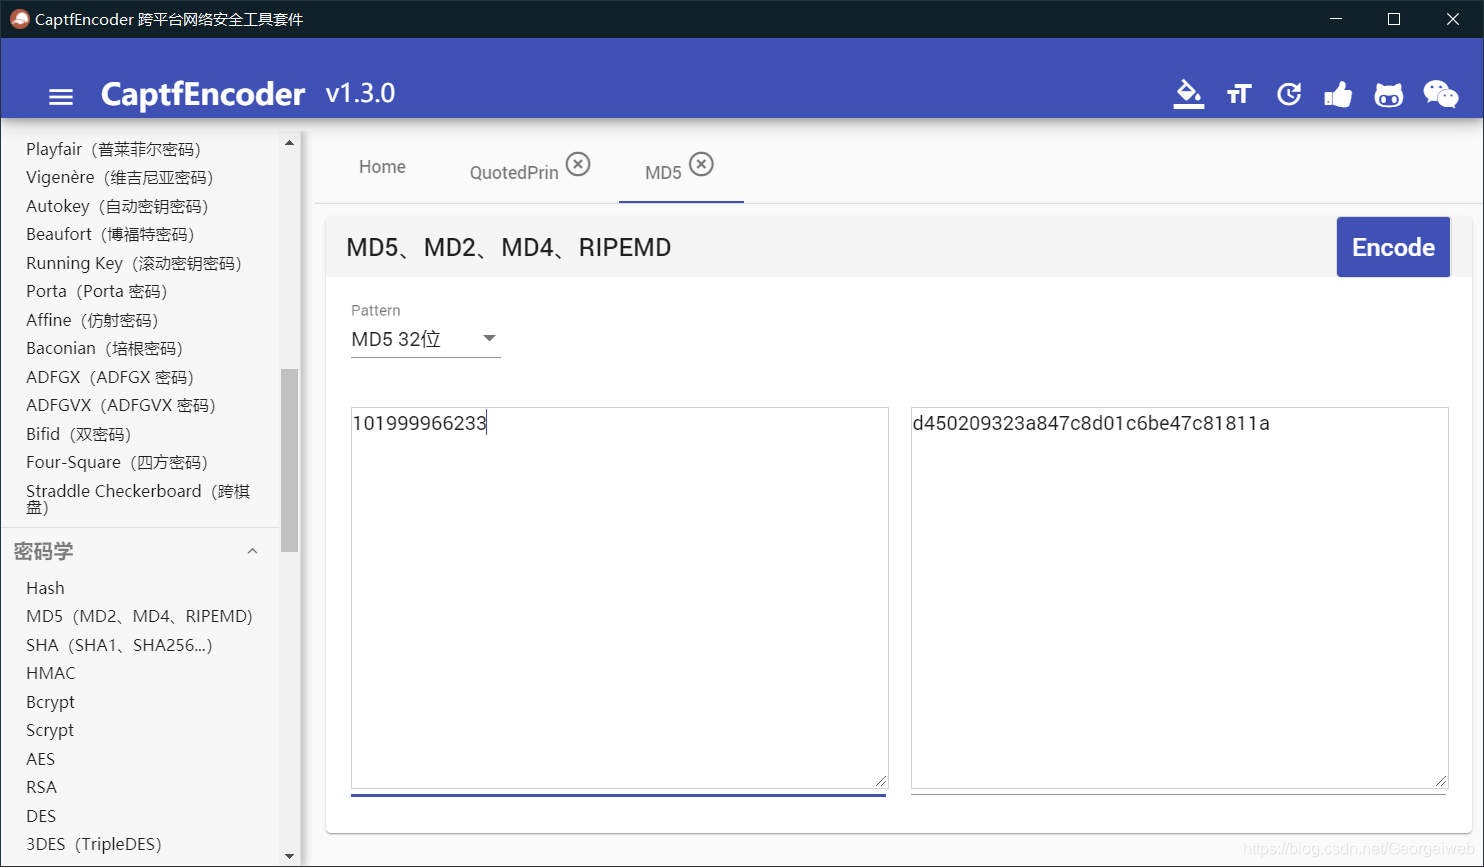Open AES in sidebar
Screen dimensions: 1484x867
tap(40, 759)
